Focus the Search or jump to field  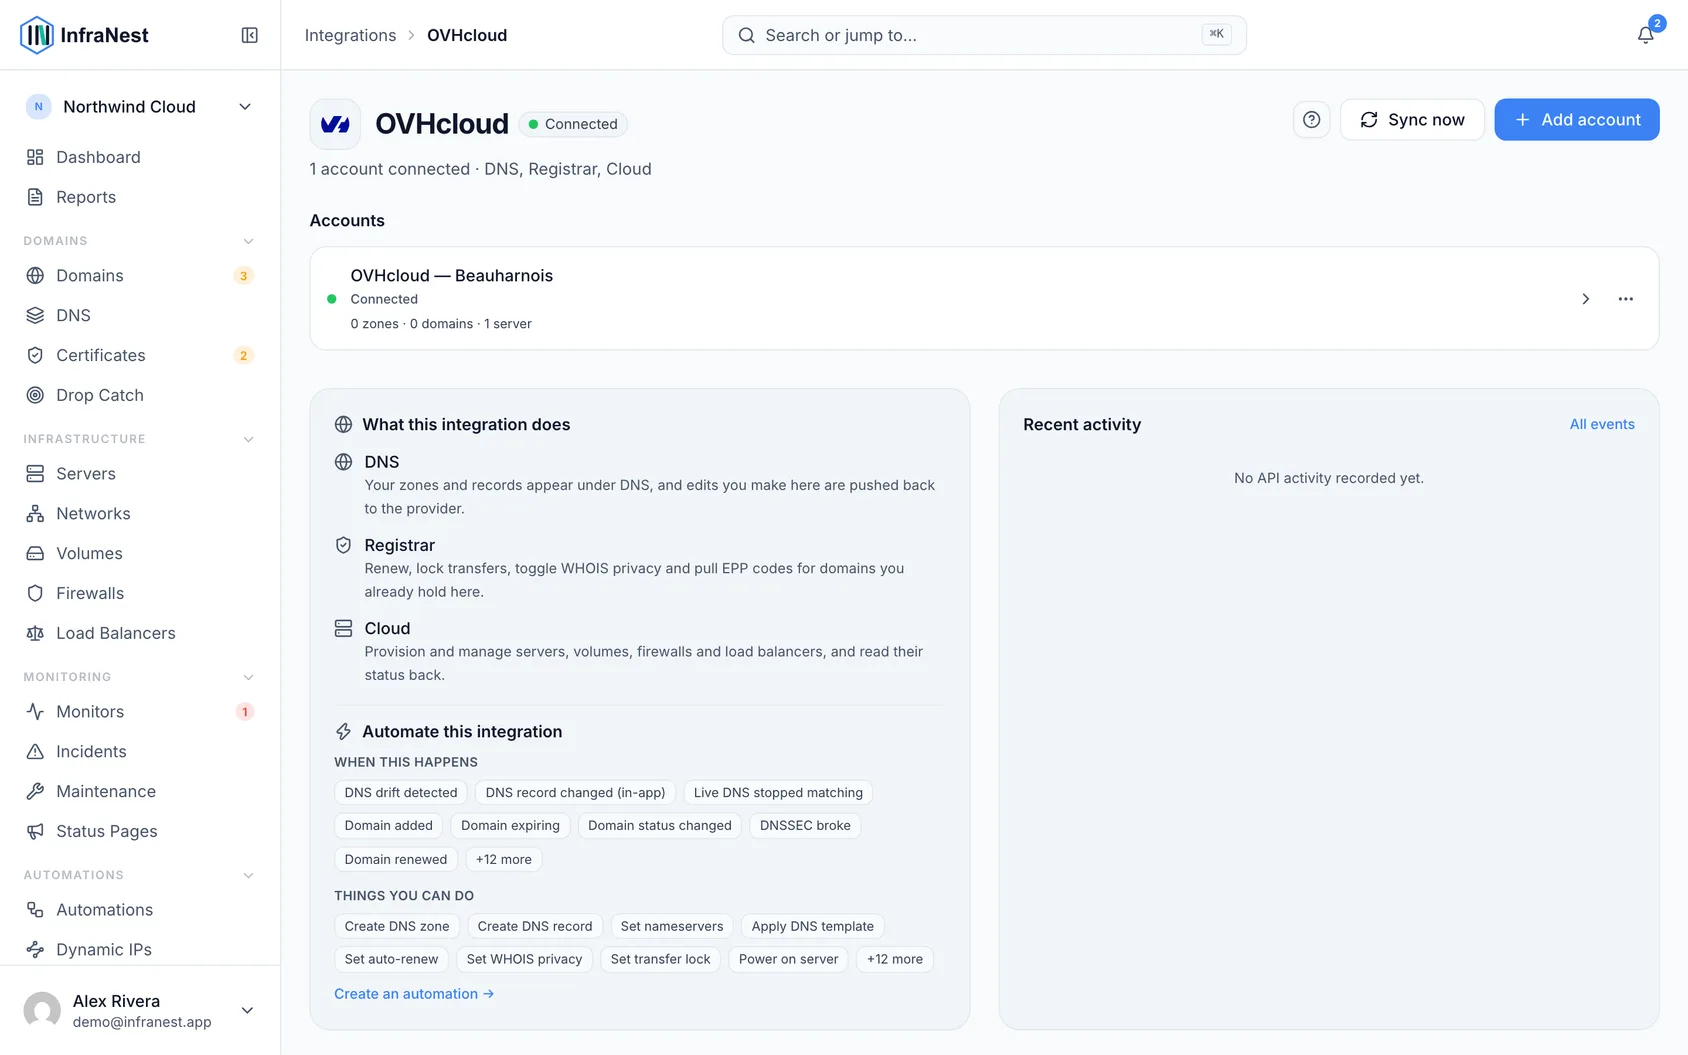click(x=984, y=35)
